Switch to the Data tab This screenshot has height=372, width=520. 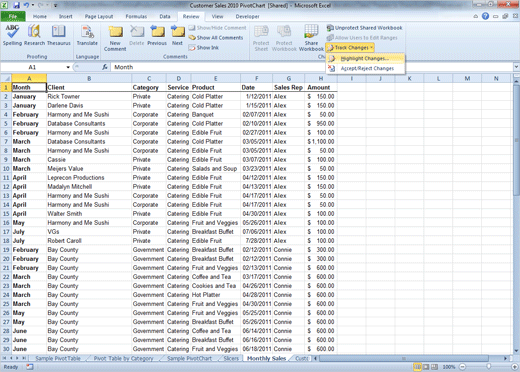pyautogui.click(x=165, y=16)
